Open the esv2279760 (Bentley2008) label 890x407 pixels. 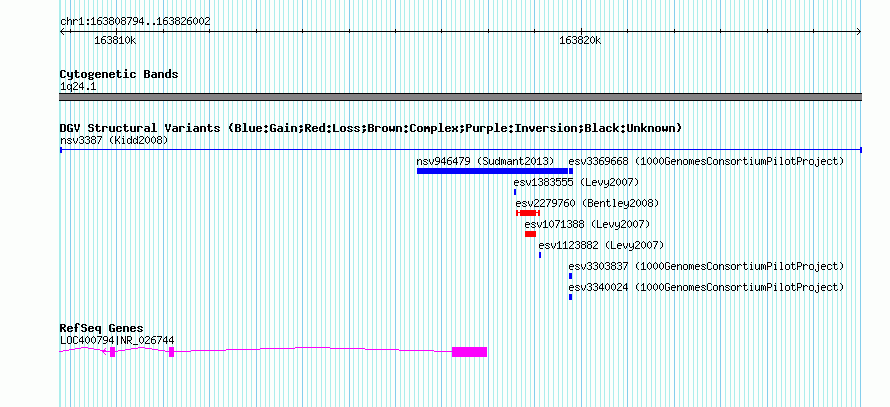coord(587,203)
